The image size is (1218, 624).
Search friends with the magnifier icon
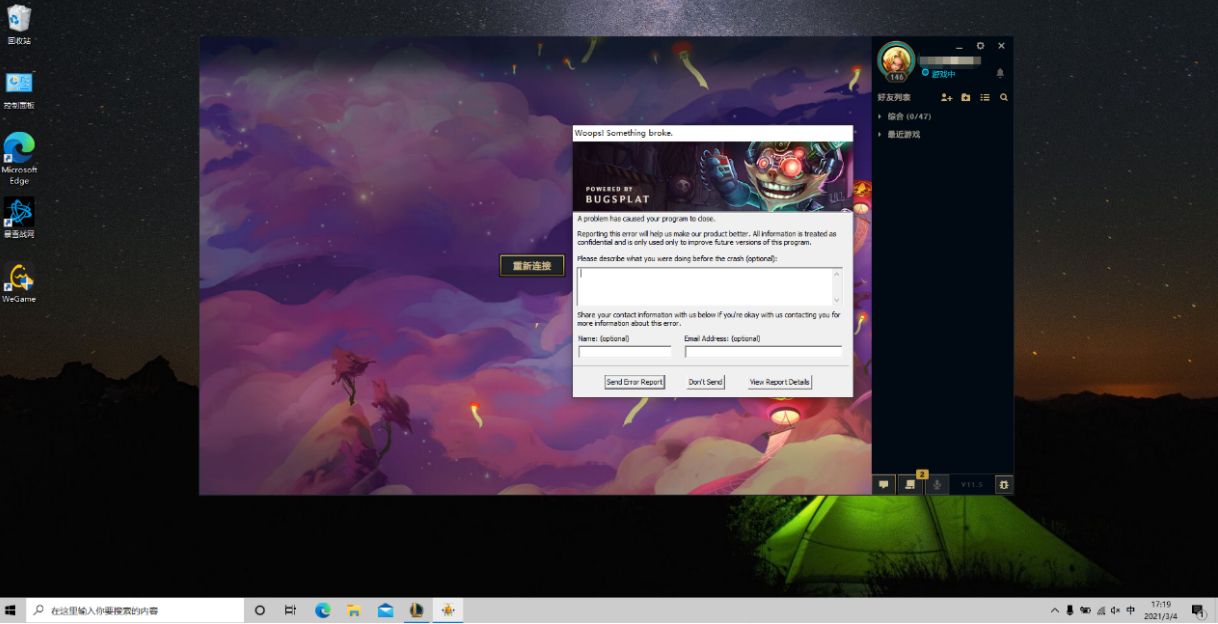pyautogui.click(x=1004, y=98)
